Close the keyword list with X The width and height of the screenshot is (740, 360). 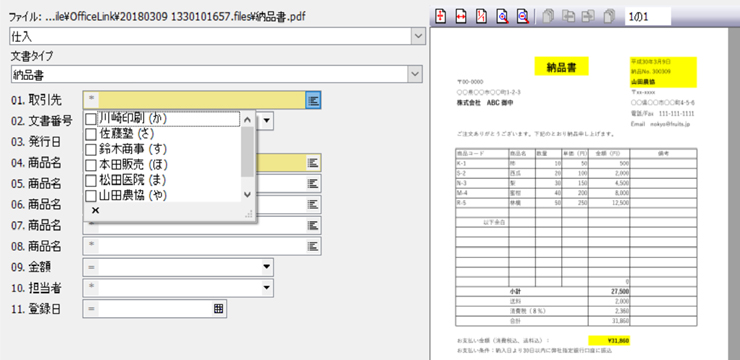pyautogui.click(x=95, y=210)
